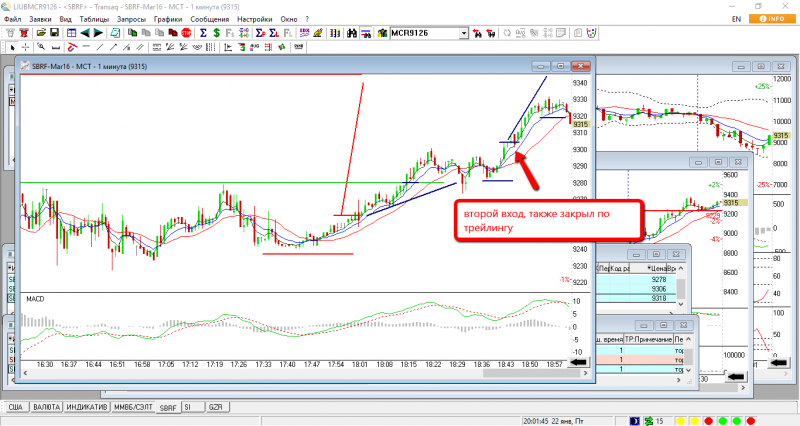The image size is (800, 426).
Task: Select the Fibonacci arcs drawing tool
Action: [x=196, y=47]
